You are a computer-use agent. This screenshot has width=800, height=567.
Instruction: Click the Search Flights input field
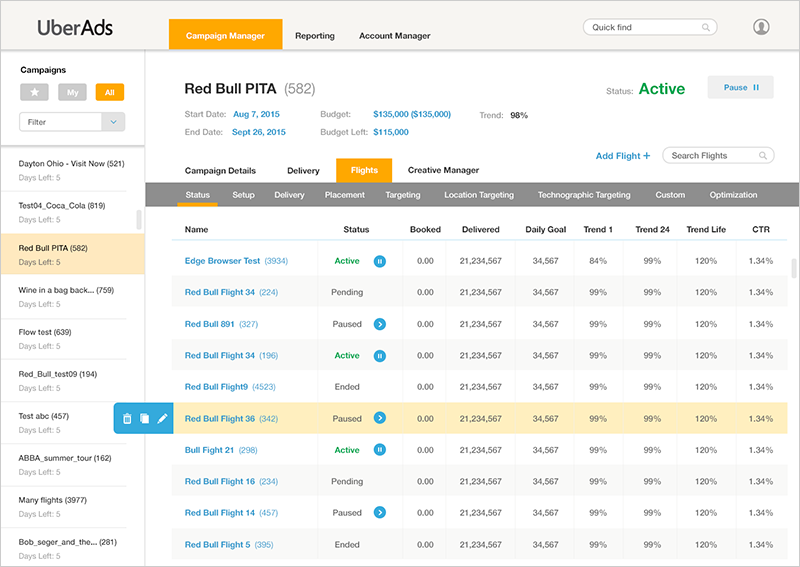718,156
